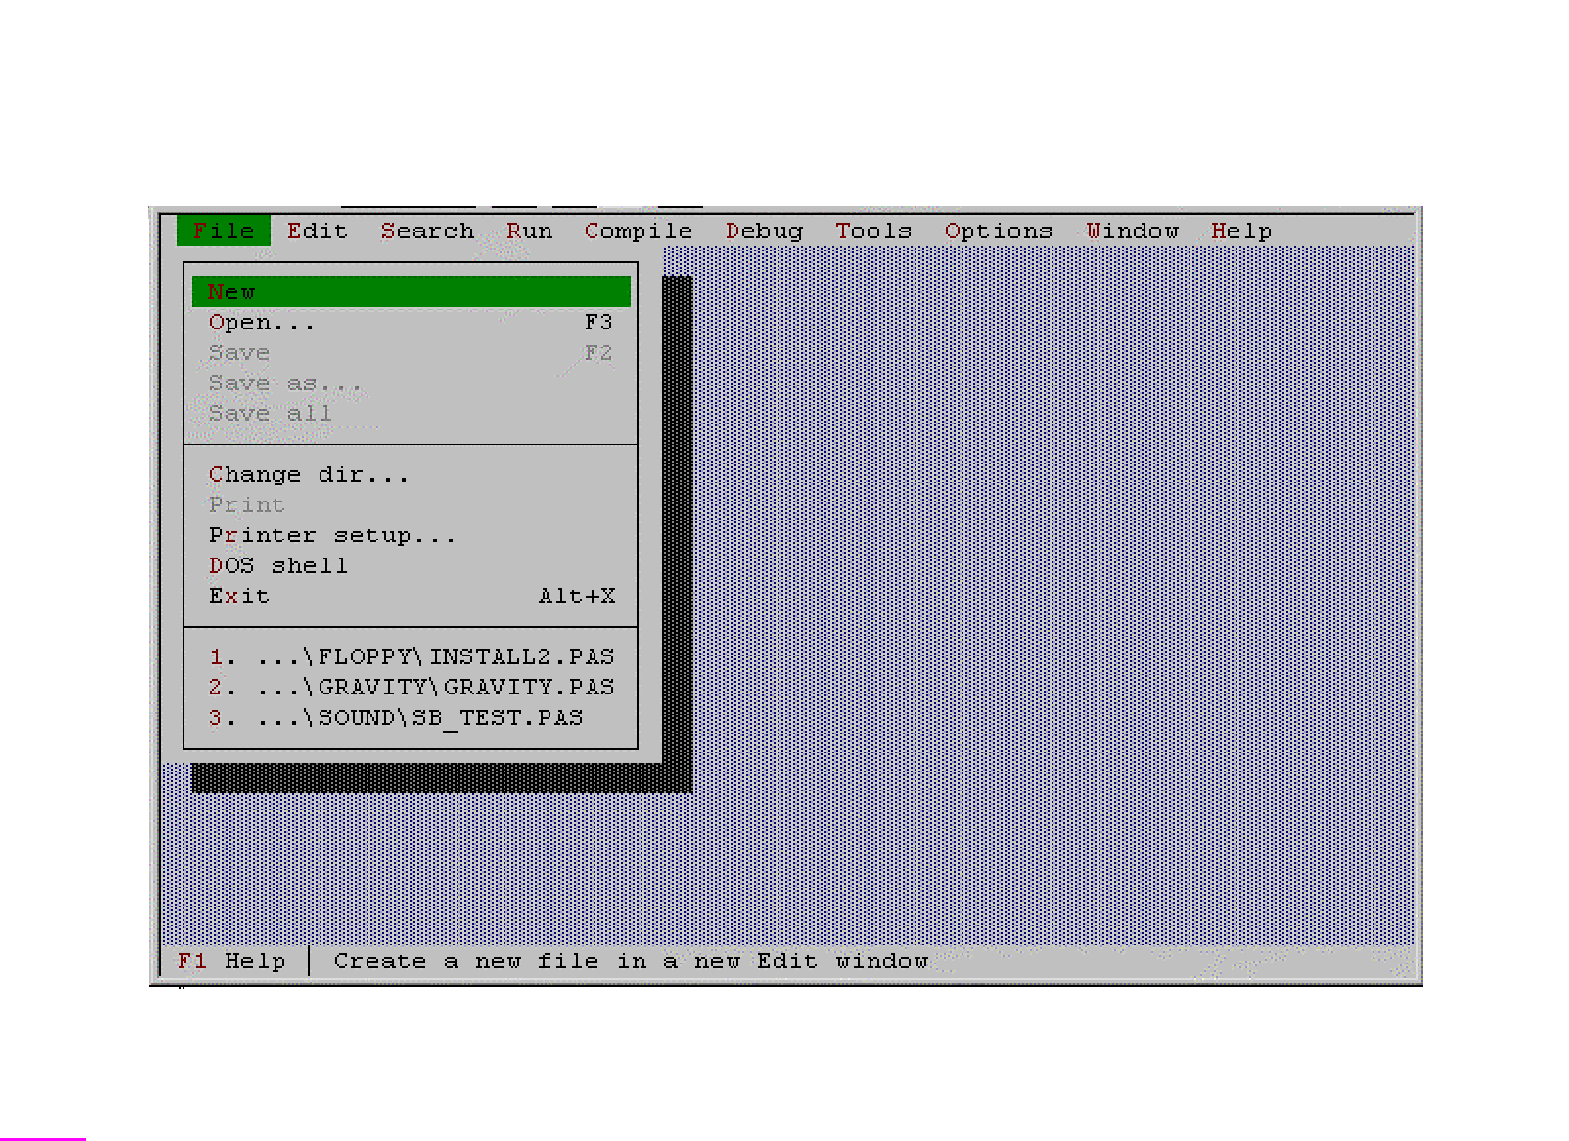Open the Search menu

[427, 231]
